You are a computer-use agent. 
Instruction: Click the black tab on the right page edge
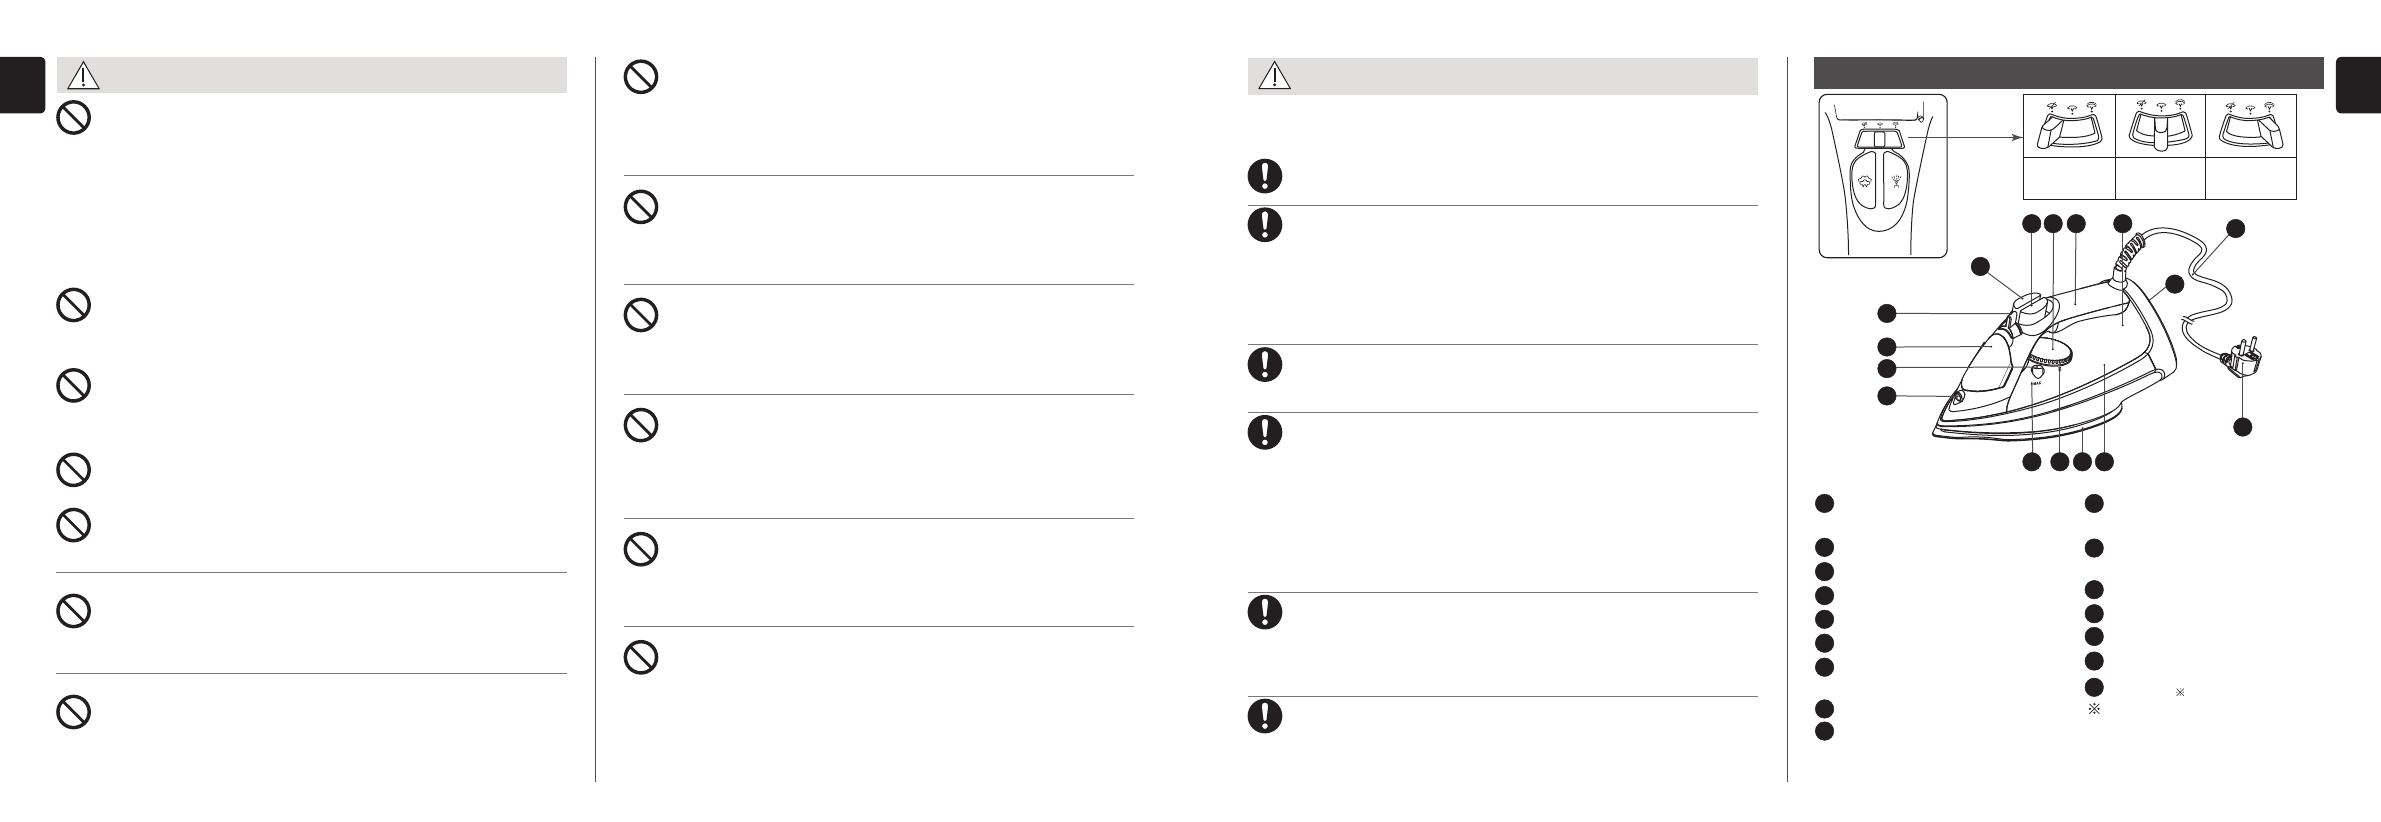tap(2358, 86)
